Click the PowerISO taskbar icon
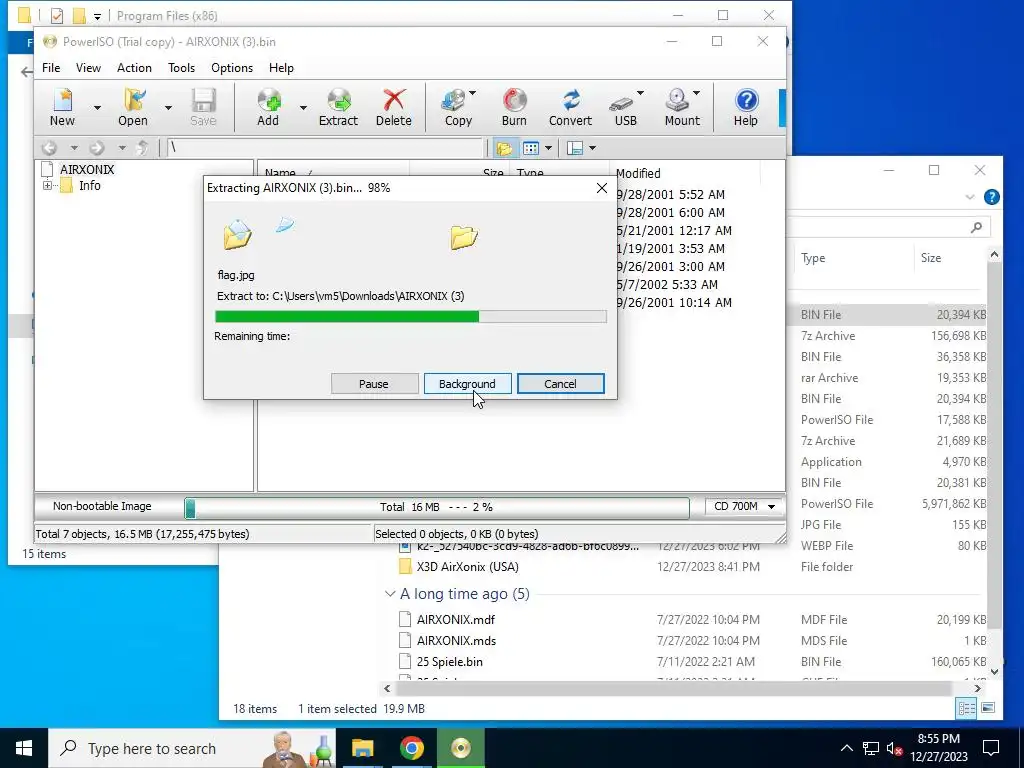The height and width of the screenshot is (768, 1024). coord(460,748)
